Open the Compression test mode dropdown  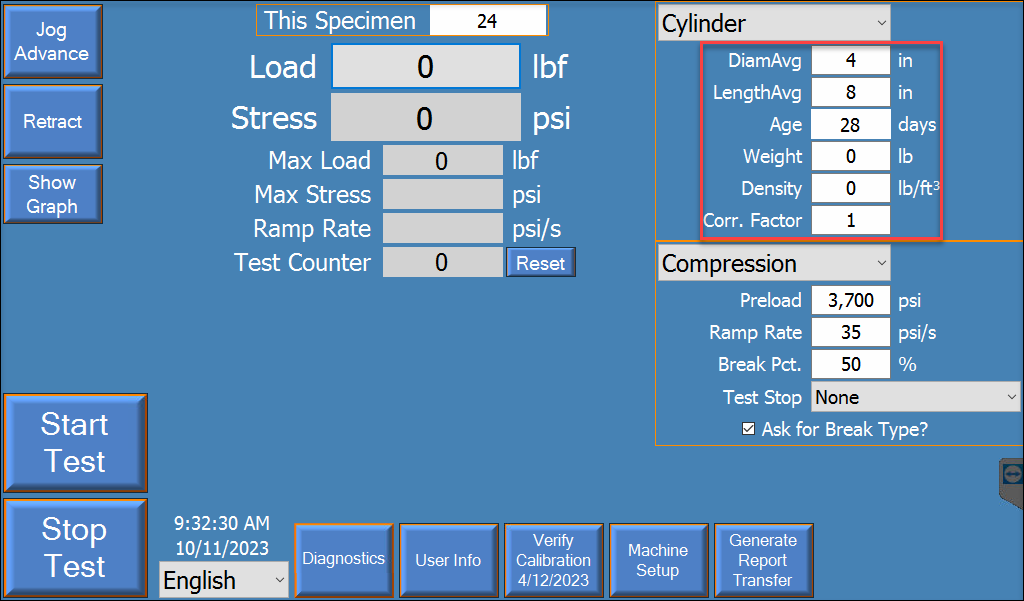773,263
